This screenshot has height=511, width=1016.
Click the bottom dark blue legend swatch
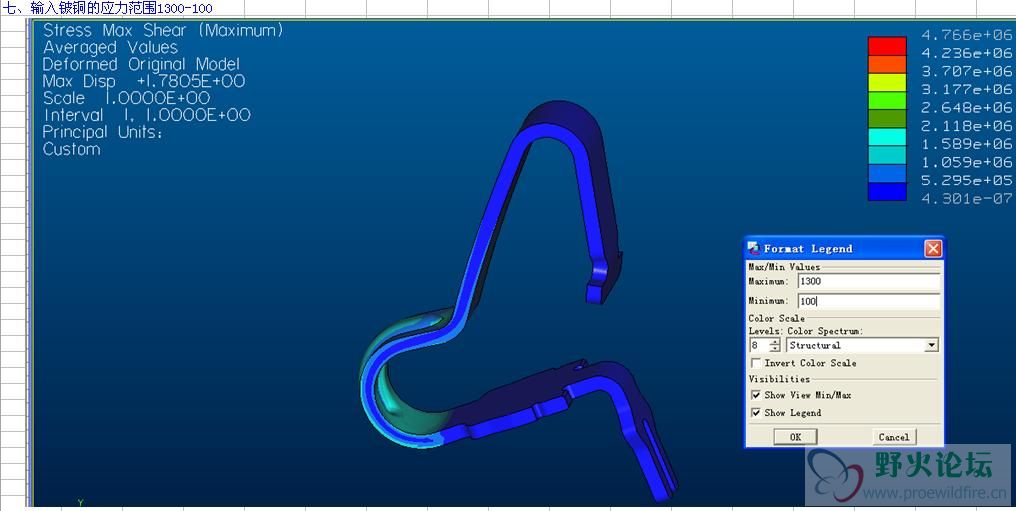point(887,192)
